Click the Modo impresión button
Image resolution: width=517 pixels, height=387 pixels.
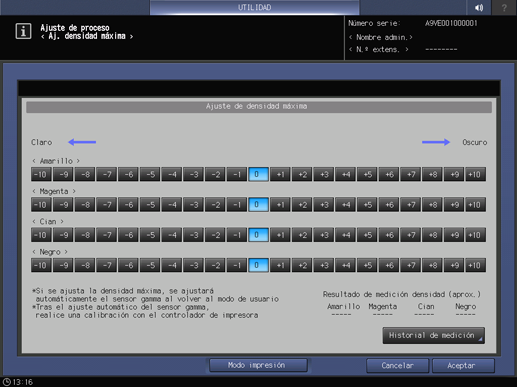pyautogui.click(x=258, y=365)
